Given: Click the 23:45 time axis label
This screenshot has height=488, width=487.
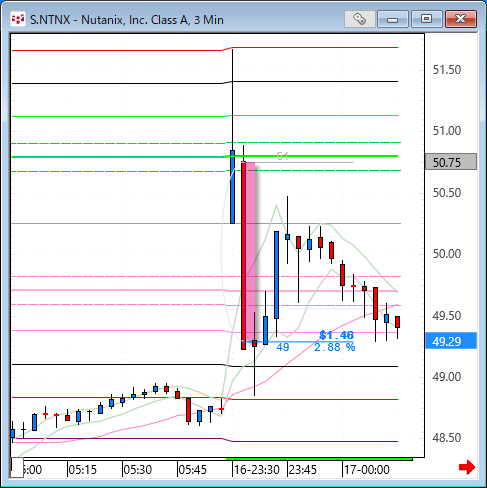Looking at the screenshot, I should (x=303, y=470).
